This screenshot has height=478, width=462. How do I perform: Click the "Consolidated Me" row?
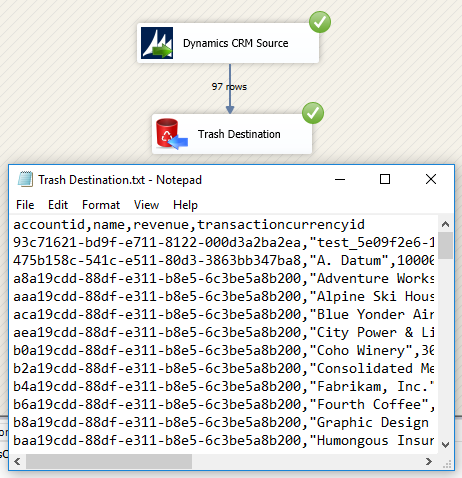point(224,368)
